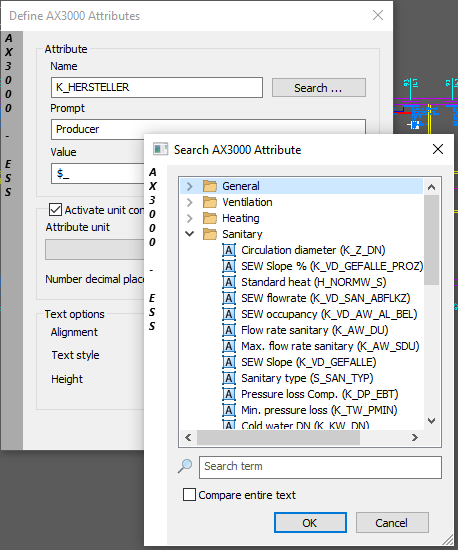Click Cancel in the search dialog
This screenshot has height=550, width=458.
pos(392,523)
